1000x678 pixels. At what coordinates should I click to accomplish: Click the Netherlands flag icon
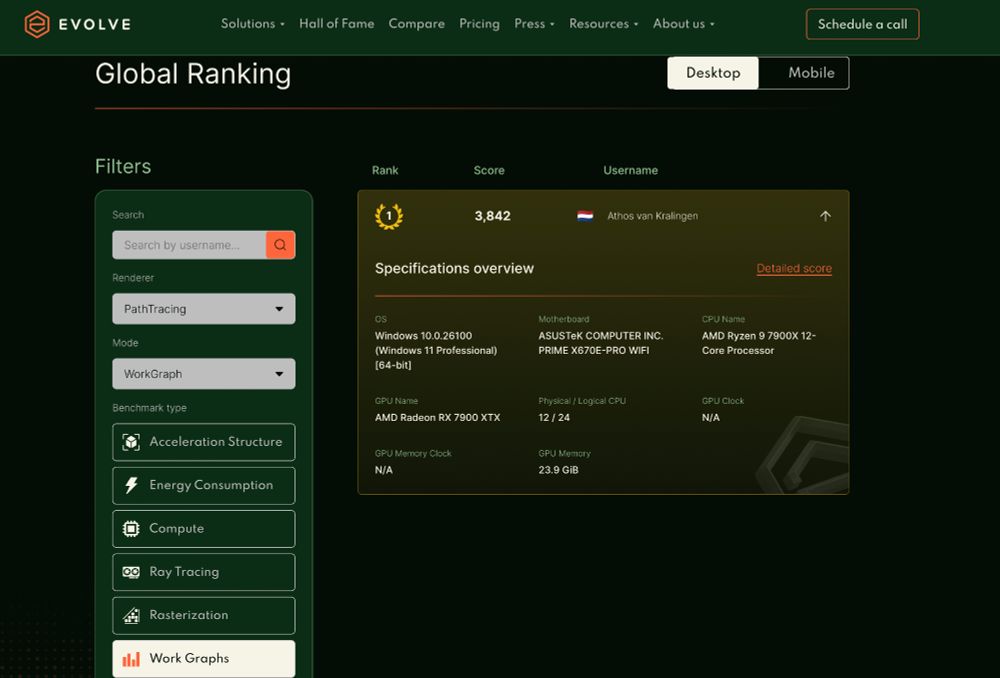(x=585, y=216)
